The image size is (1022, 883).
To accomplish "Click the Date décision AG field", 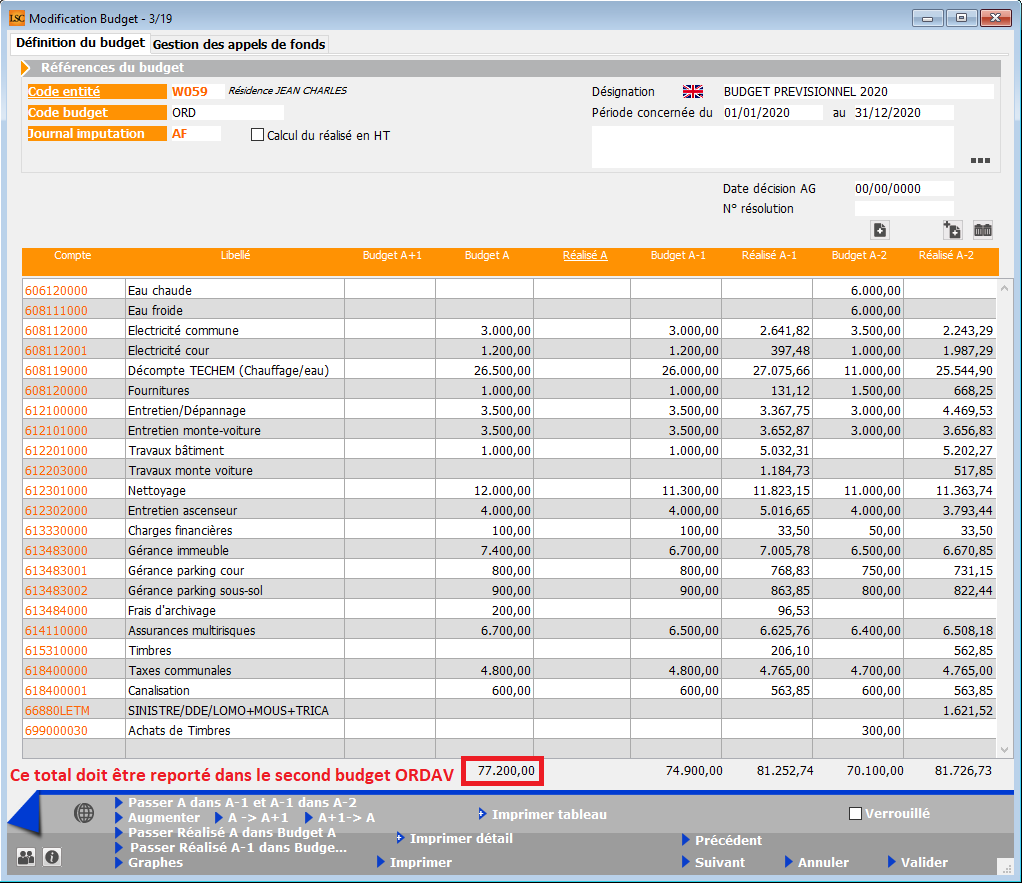I will coord(903,188).
